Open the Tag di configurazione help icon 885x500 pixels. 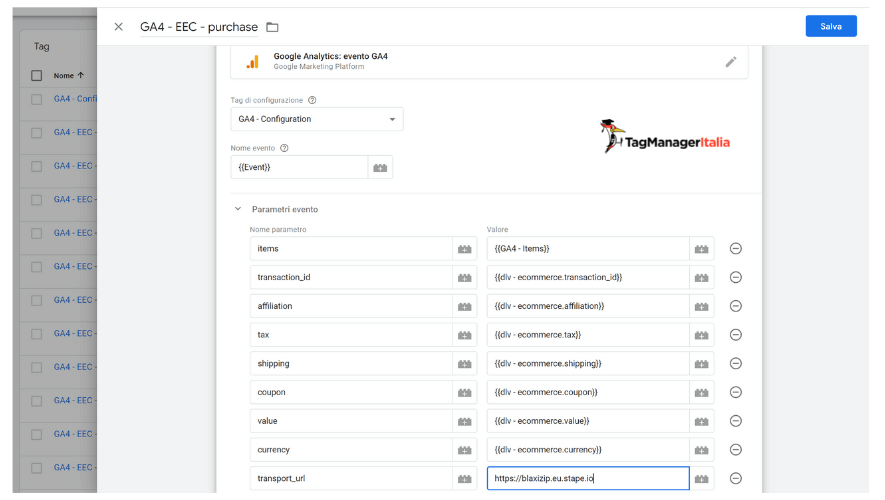[312, 100]
